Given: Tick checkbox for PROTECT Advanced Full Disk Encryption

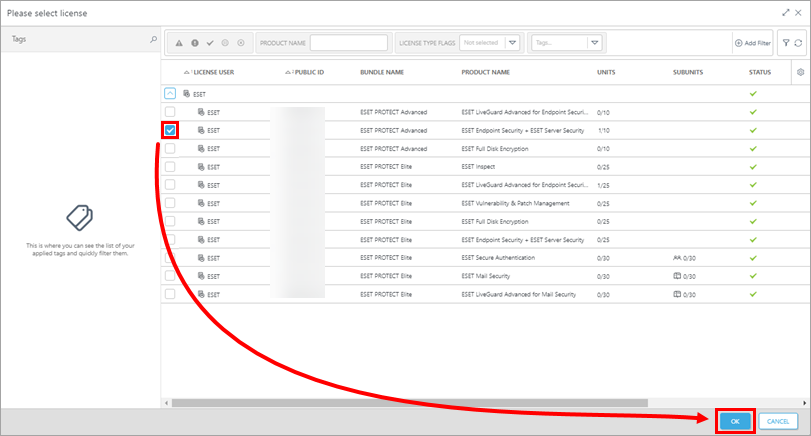Looking at the screenshot, I should pos(170,148).
